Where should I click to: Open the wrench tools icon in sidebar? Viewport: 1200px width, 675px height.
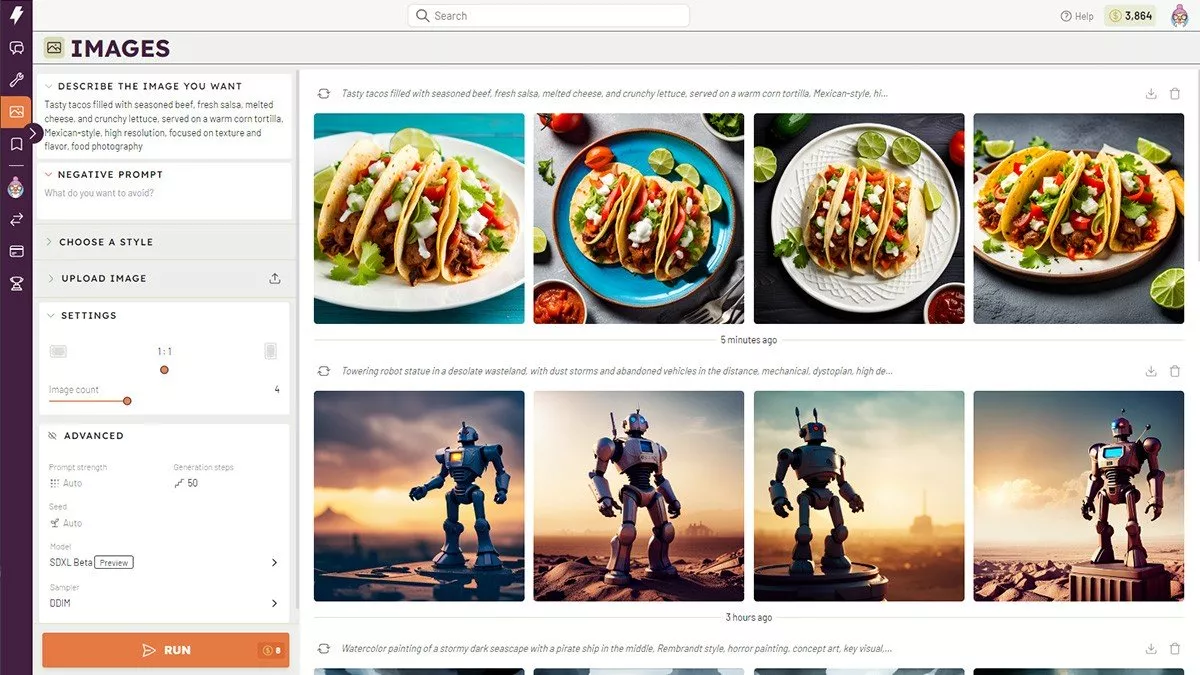coord(16,80)
